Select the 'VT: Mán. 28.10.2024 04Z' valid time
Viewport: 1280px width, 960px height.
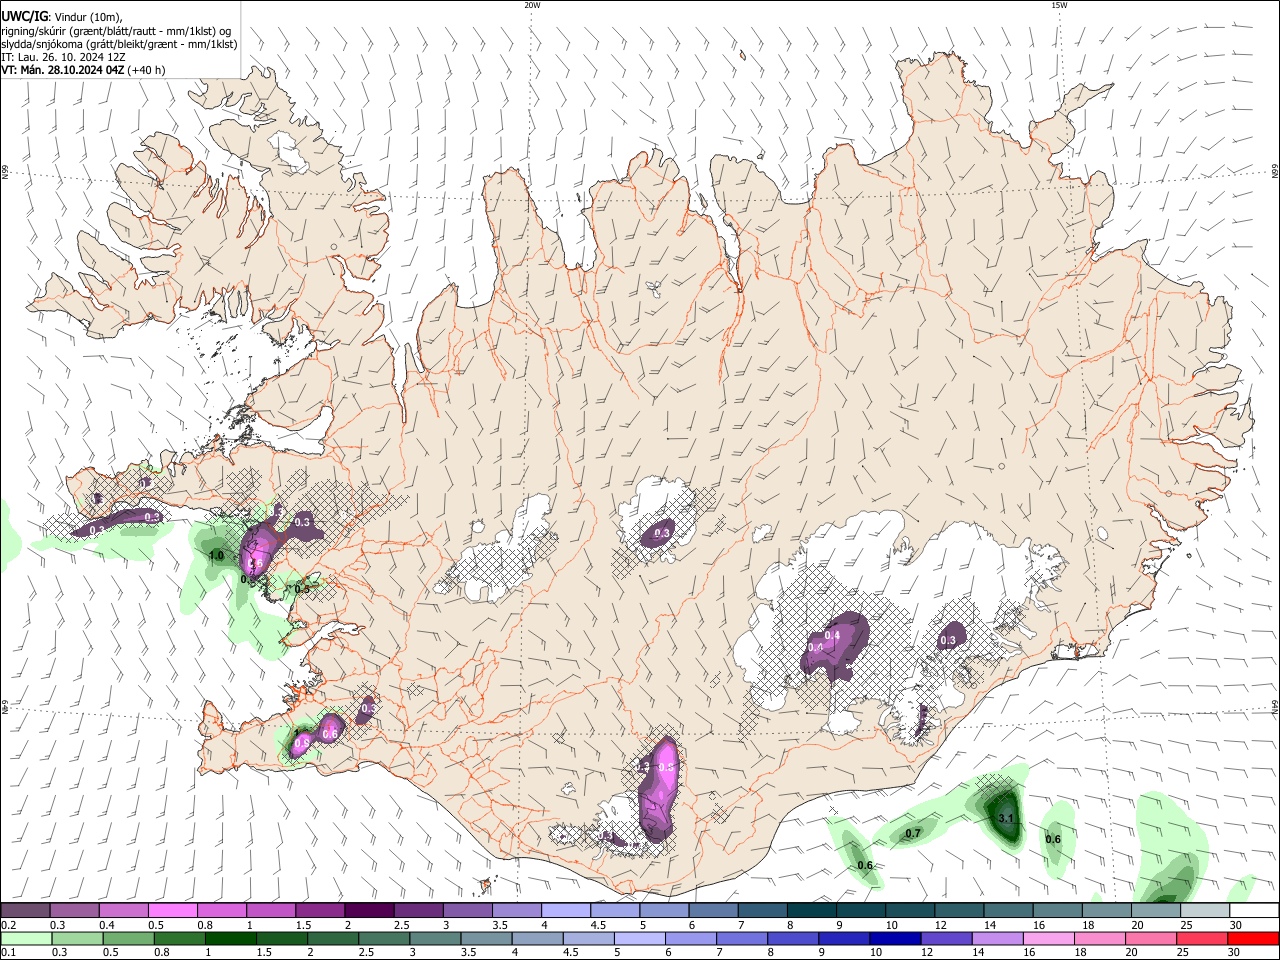pos(61,70)
